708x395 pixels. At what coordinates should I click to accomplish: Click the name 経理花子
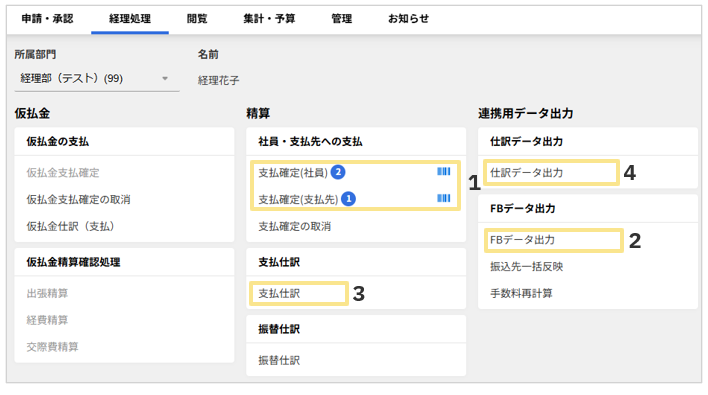pyautogui.click(x=219, y=81)
